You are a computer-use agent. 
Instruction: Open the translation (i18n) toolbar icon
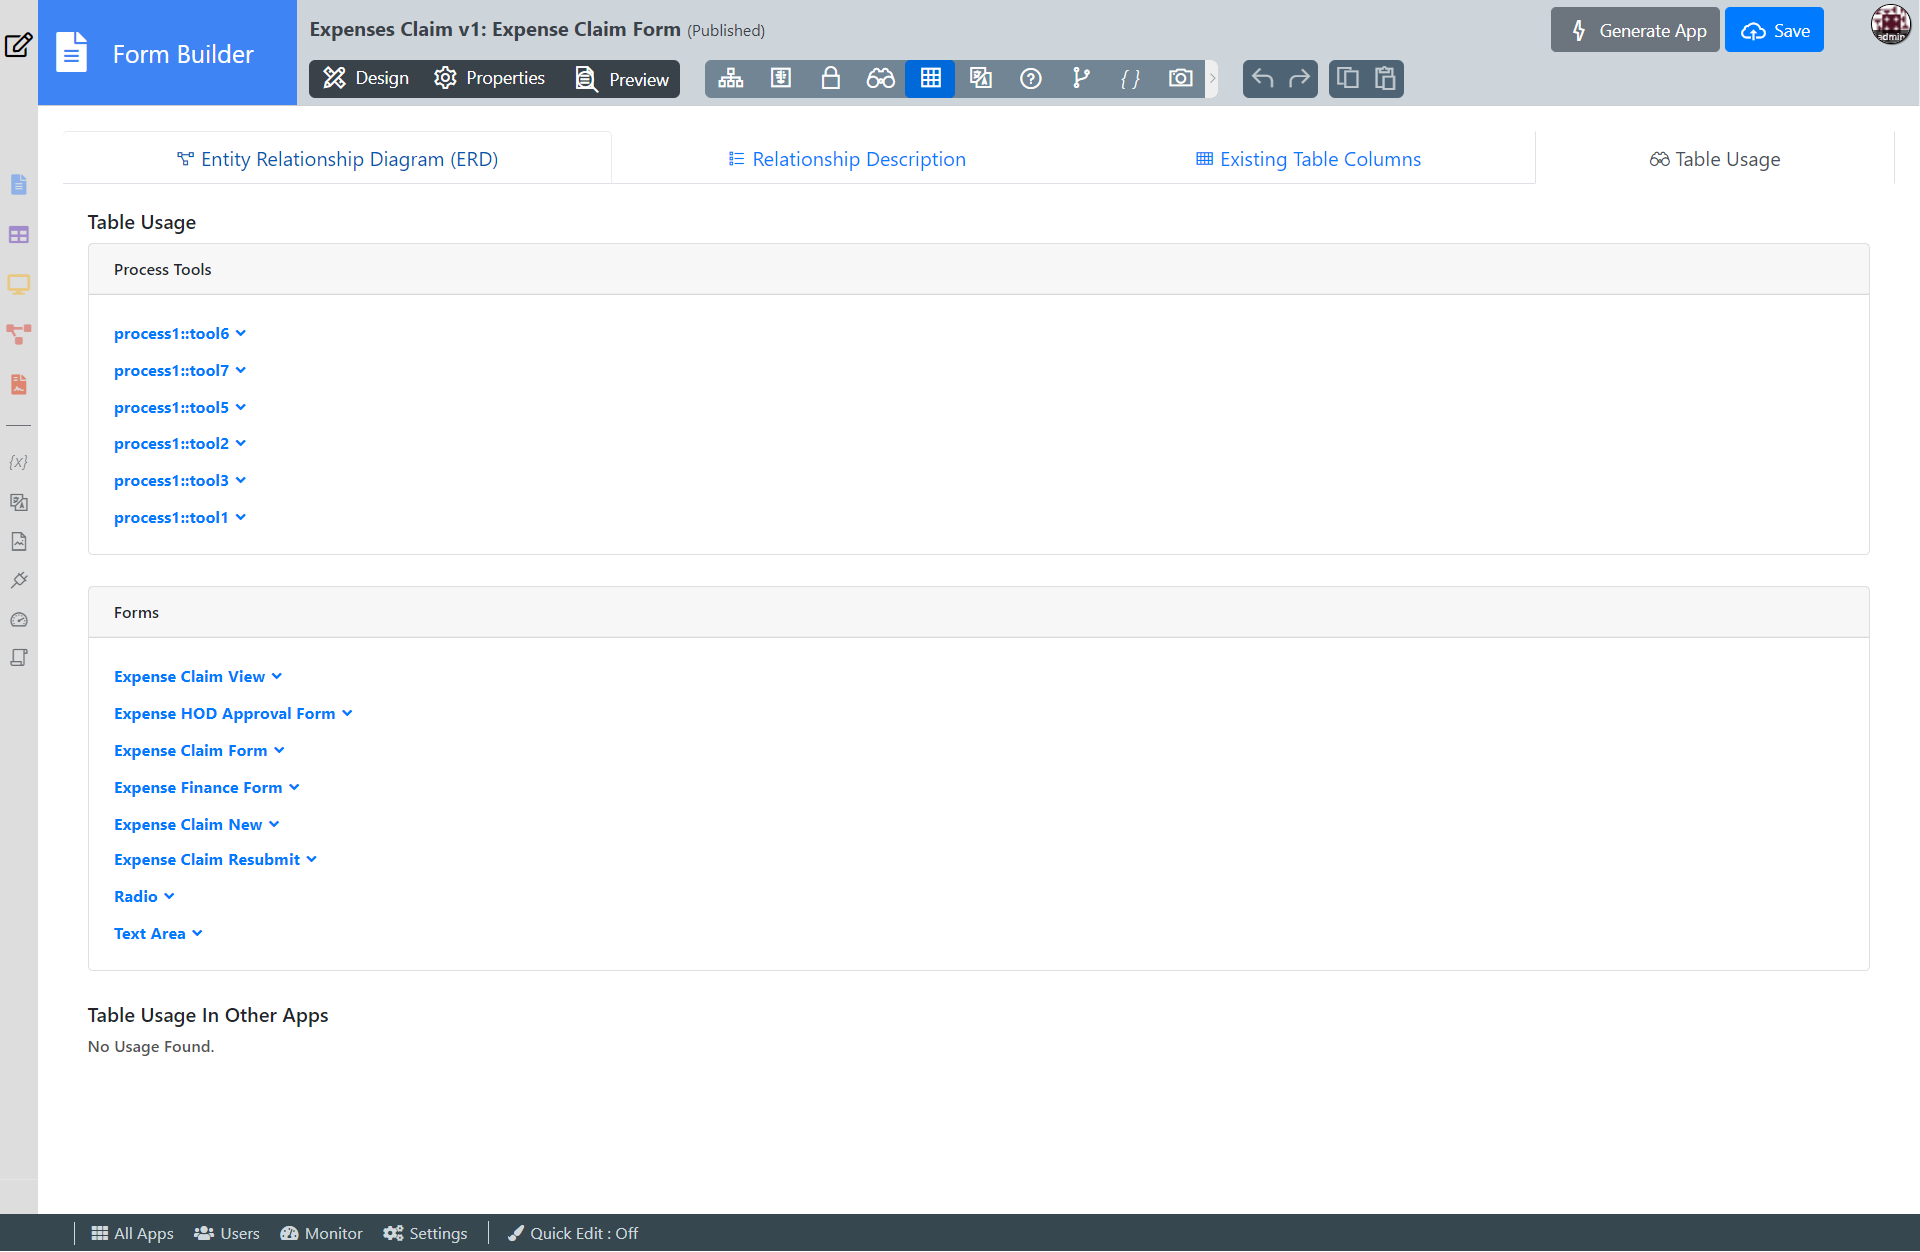[x=980, y=79]
